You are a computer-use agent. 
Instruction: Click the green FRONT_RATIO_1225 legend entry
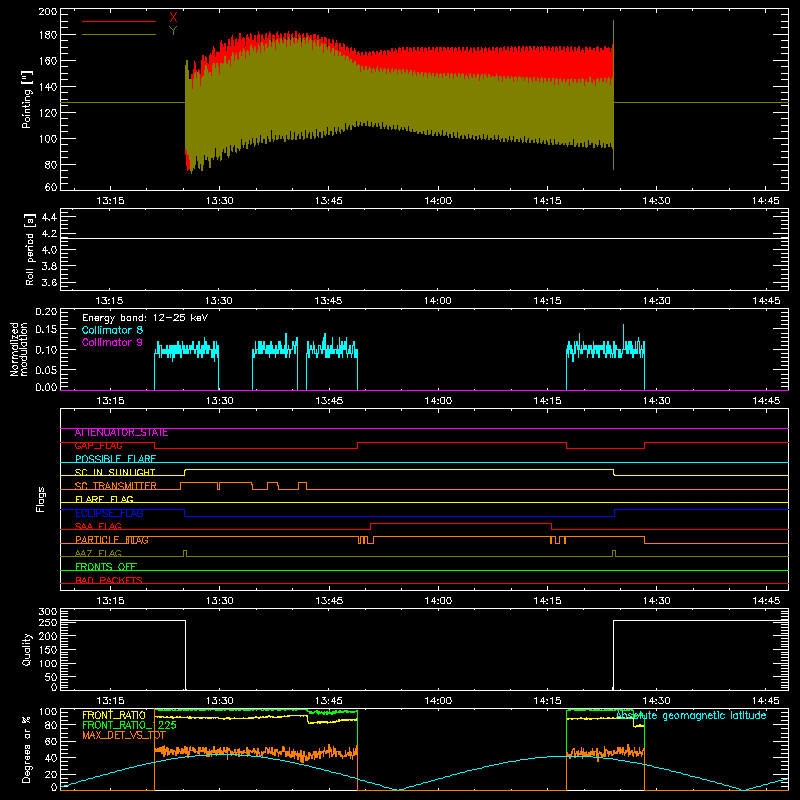coord(129,725)
